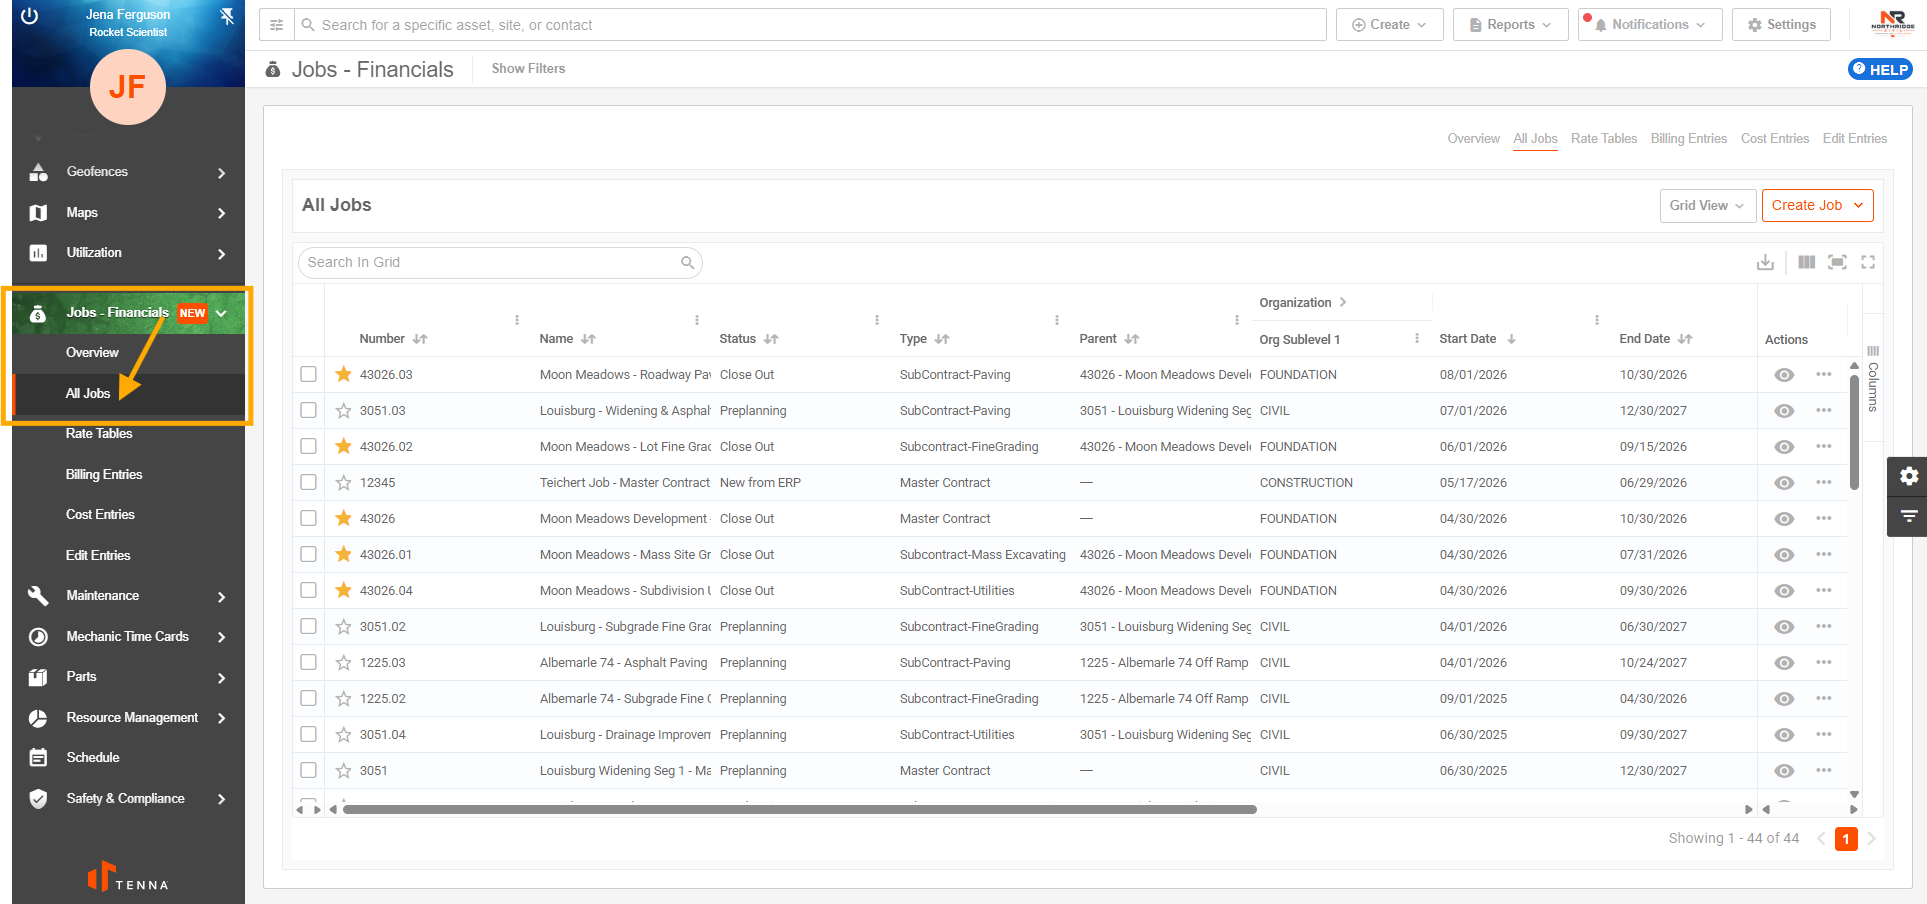The image size is (1927, 904).
Task: Focus the global asset search field
Action: [x=810, y=25]
